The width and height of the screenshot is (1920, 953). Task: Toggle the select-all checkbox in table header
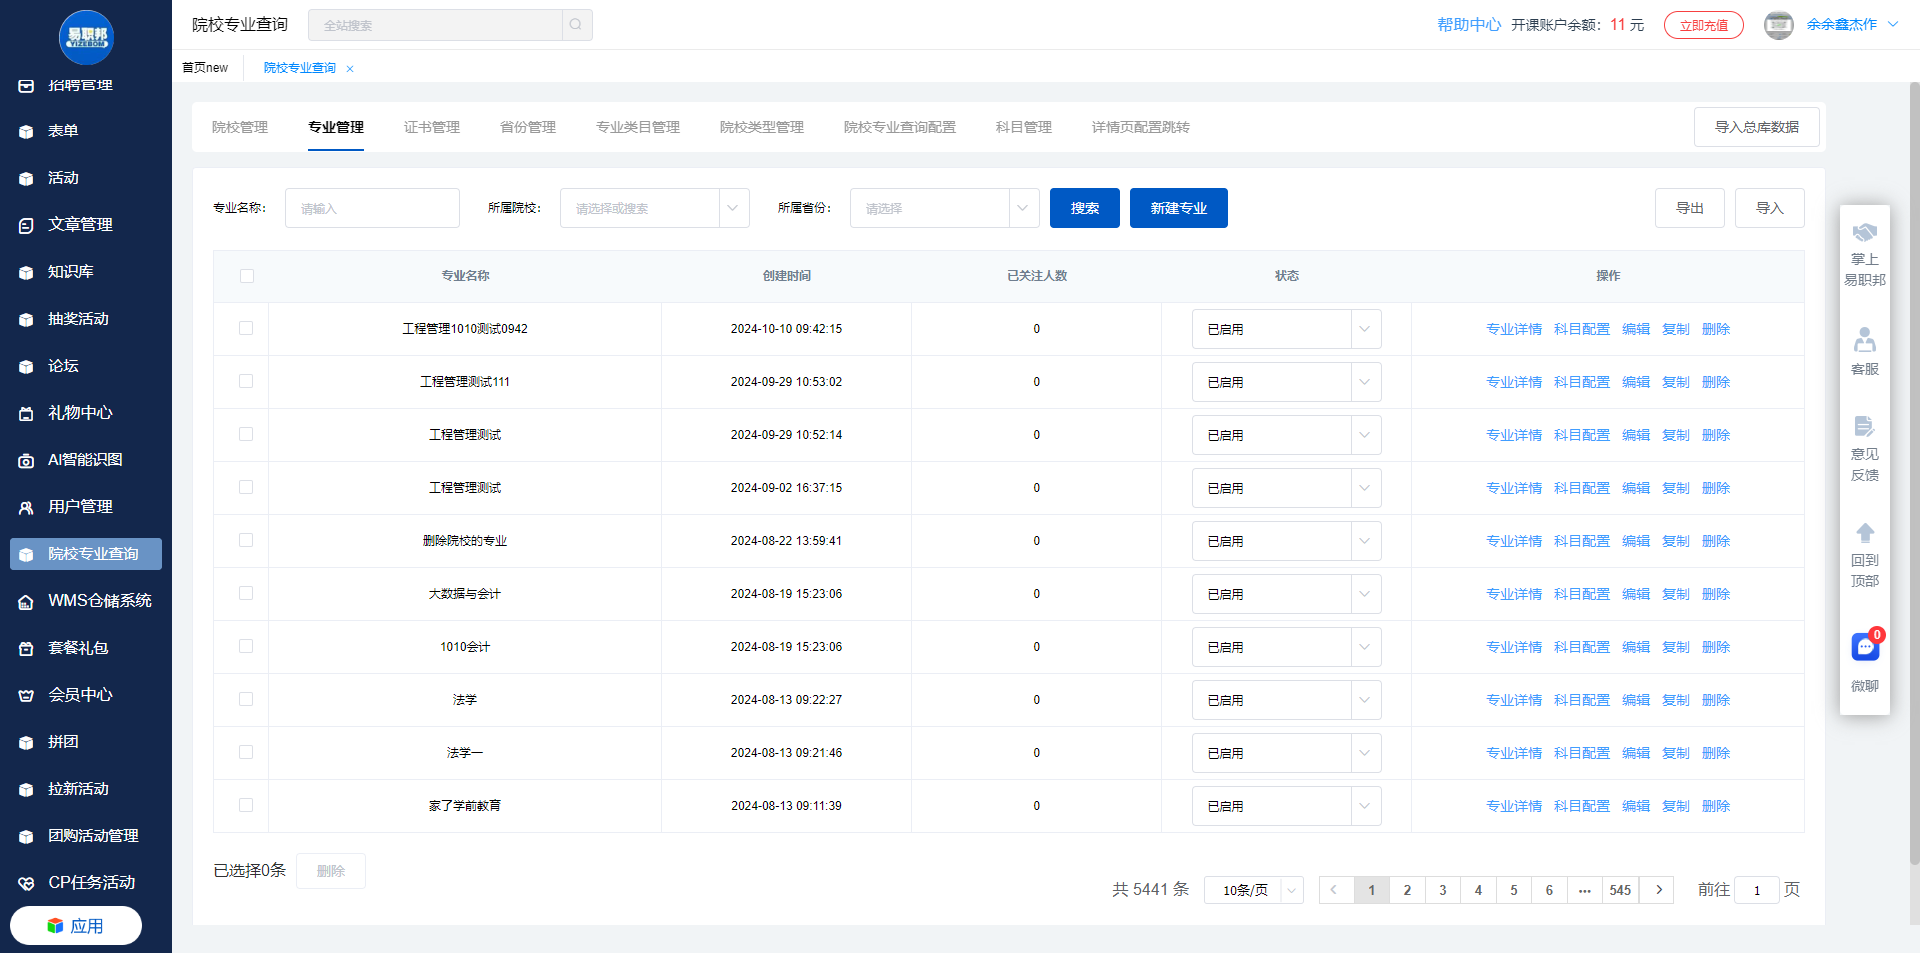coord(247,276)
